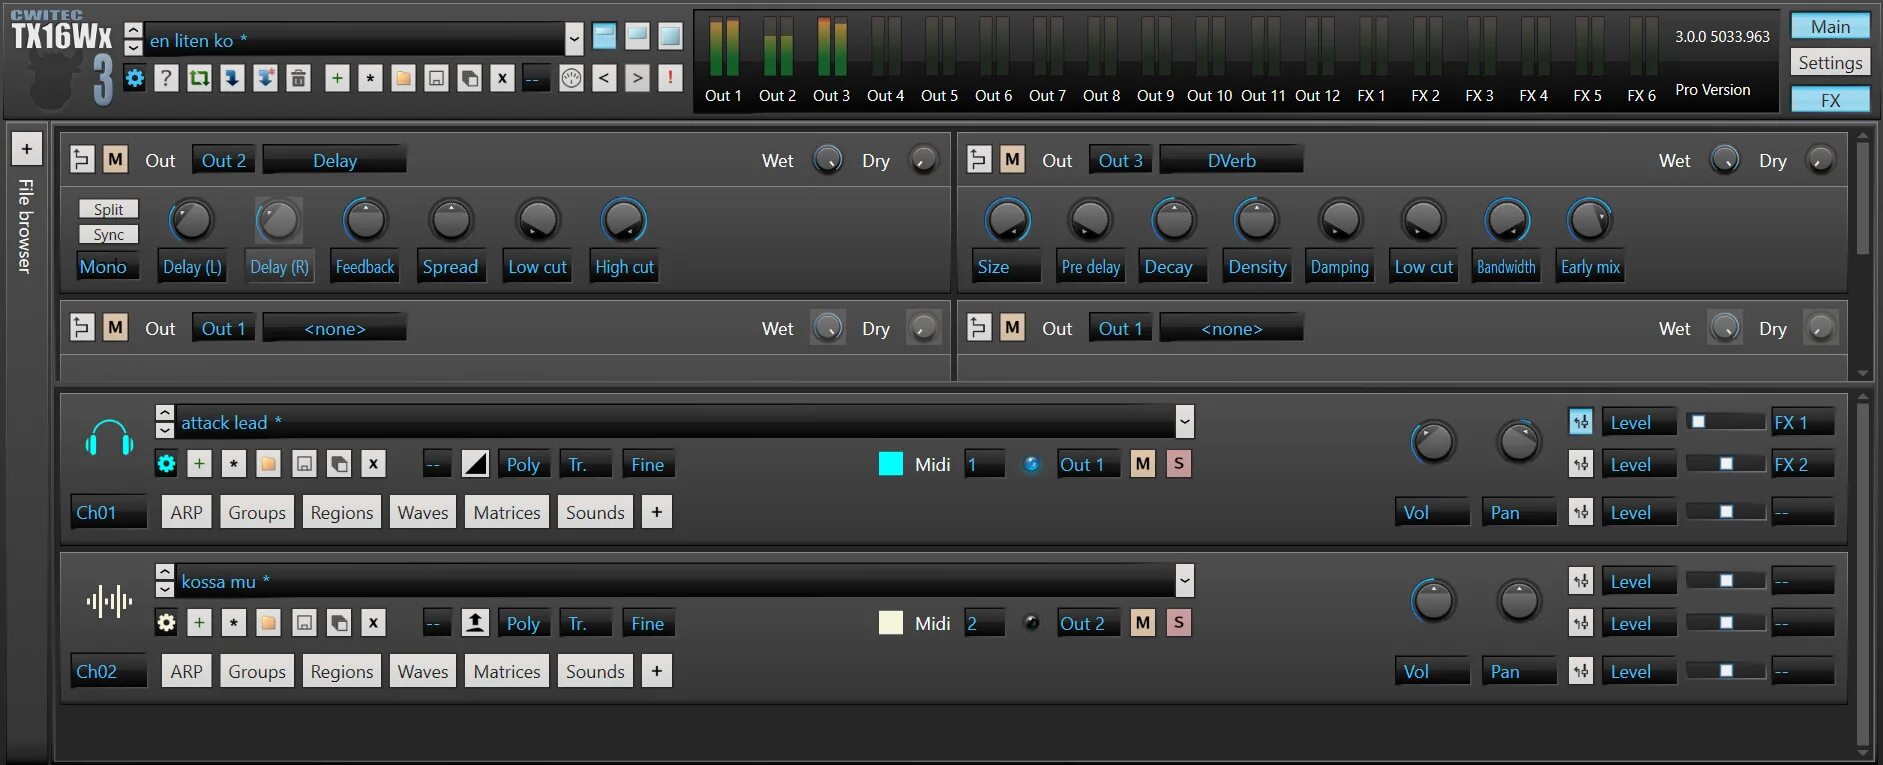The width and height of the screenshot is (1883, 765).
Task: Go to previous with the '<' button
Action: [x=604, y=78]
